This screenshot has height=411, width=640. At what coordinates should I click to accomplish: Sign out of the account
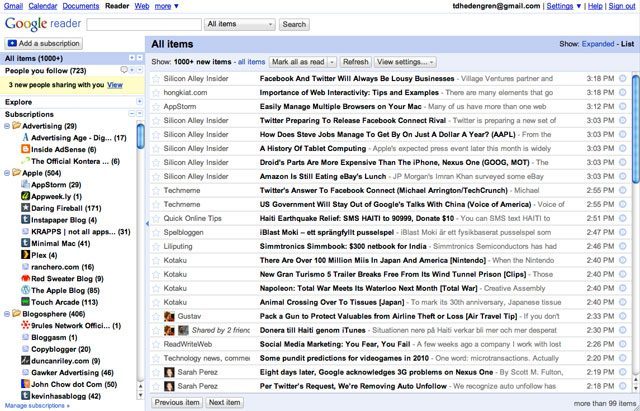click(622, 6)
